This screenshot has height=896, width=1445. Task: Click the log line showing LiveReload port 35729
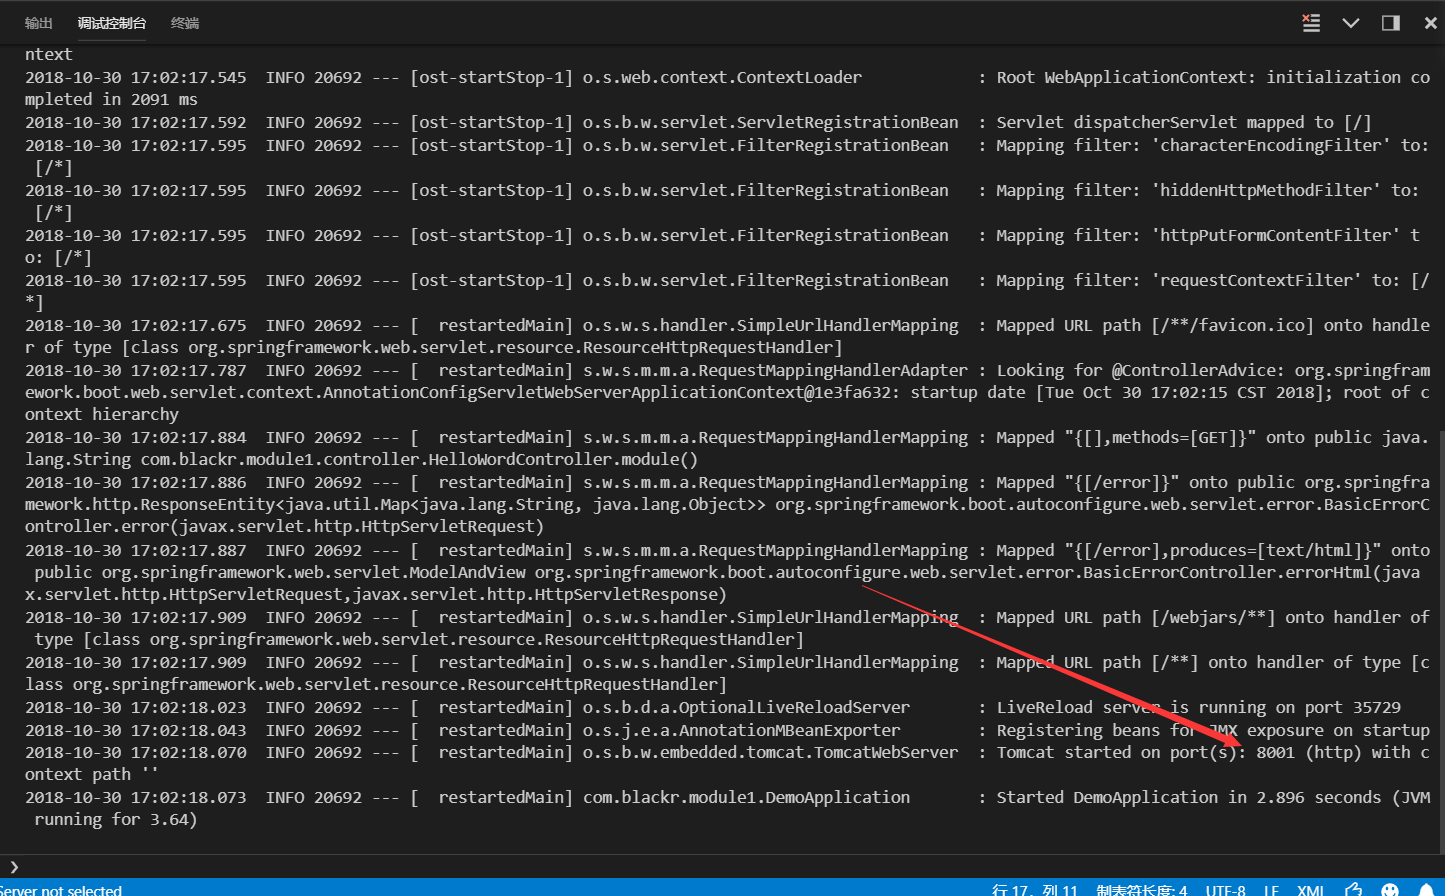click(700, 707)
